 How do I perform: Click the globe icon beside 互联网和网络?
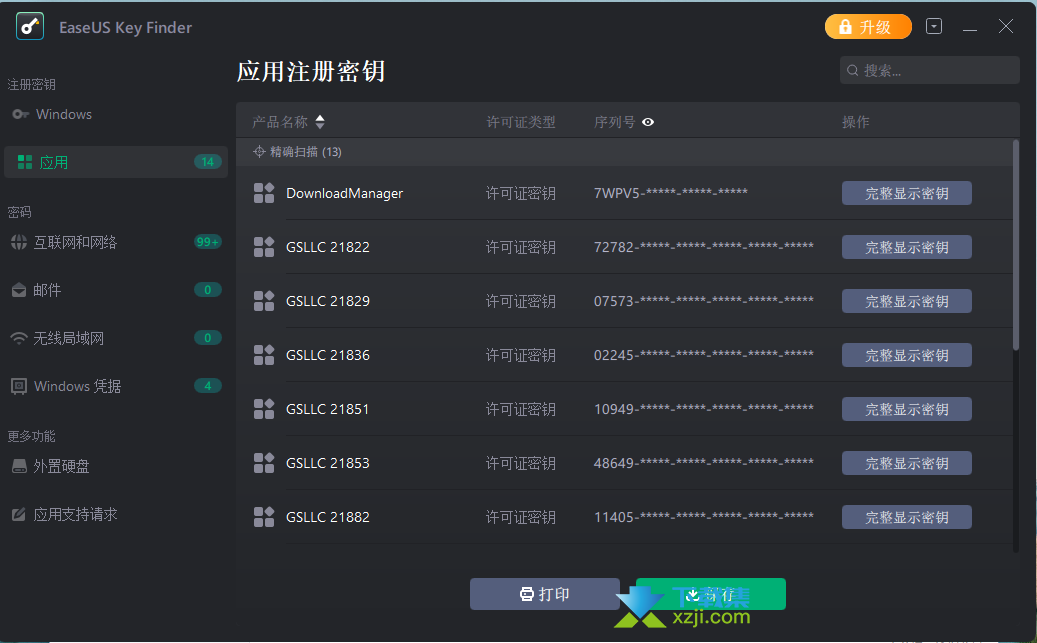pyautogui.click(x=19, y=242)
